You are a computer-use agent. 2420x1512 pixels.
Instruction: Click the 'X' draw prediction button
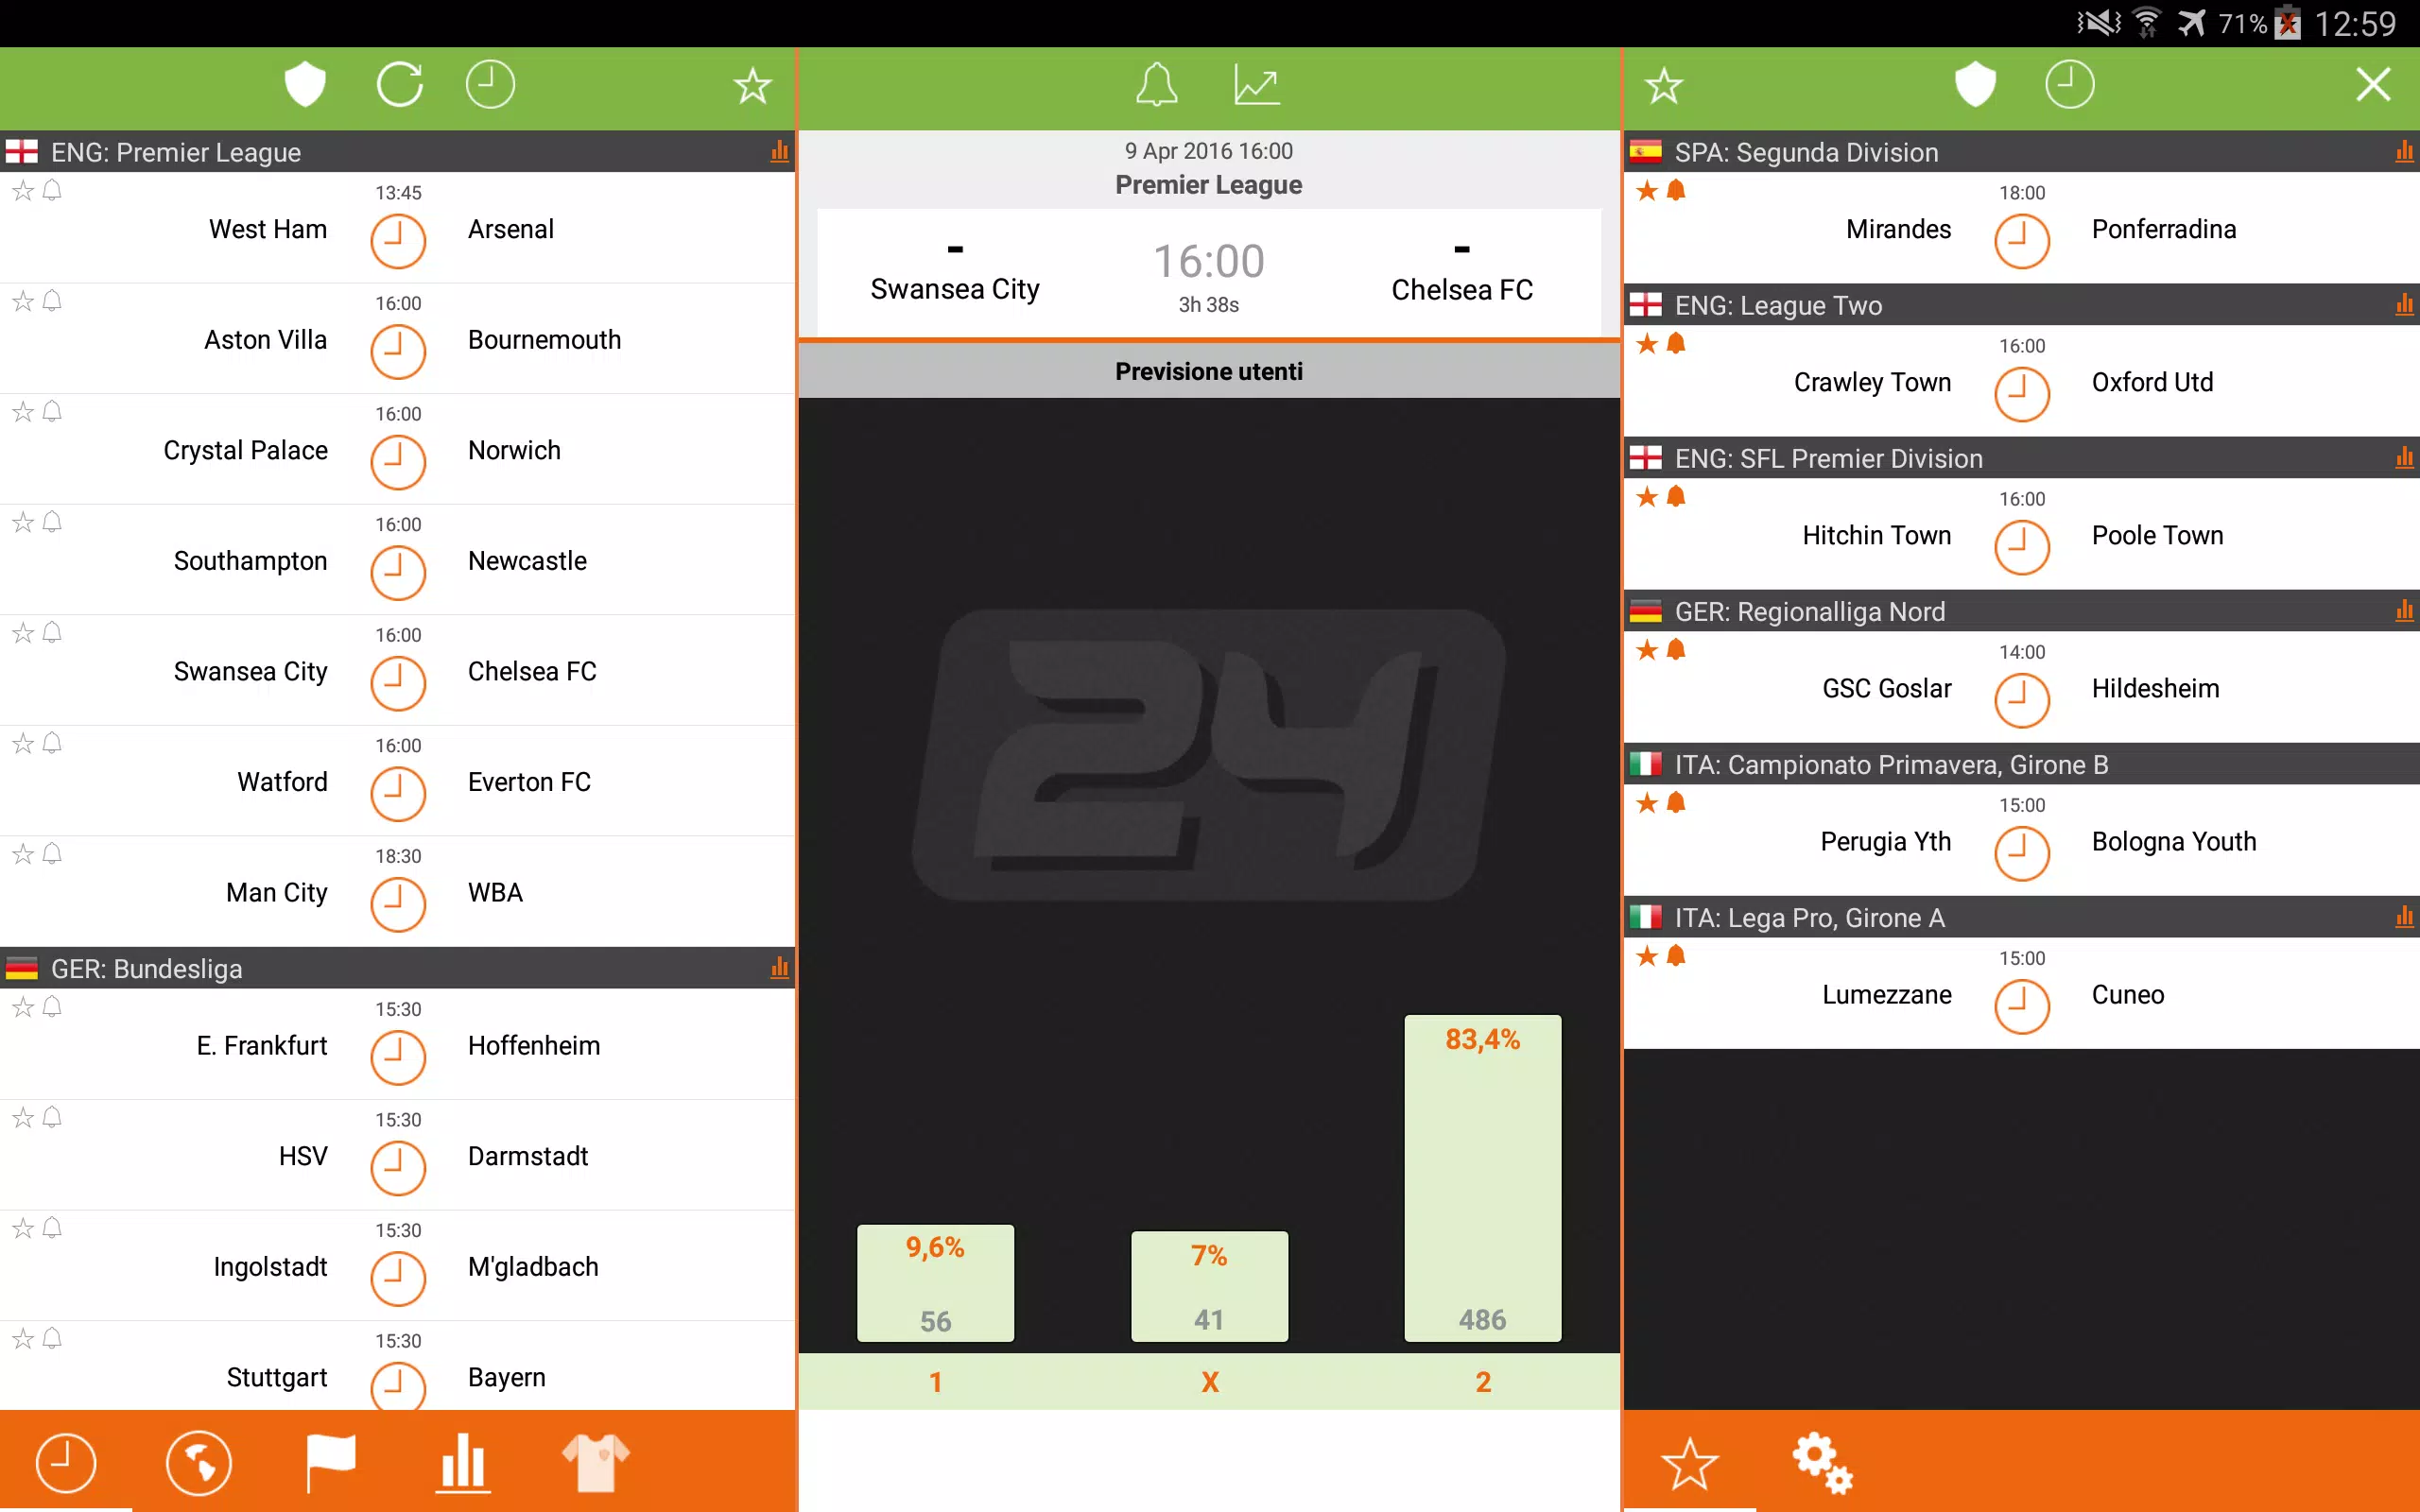tap(1207, 1382)
